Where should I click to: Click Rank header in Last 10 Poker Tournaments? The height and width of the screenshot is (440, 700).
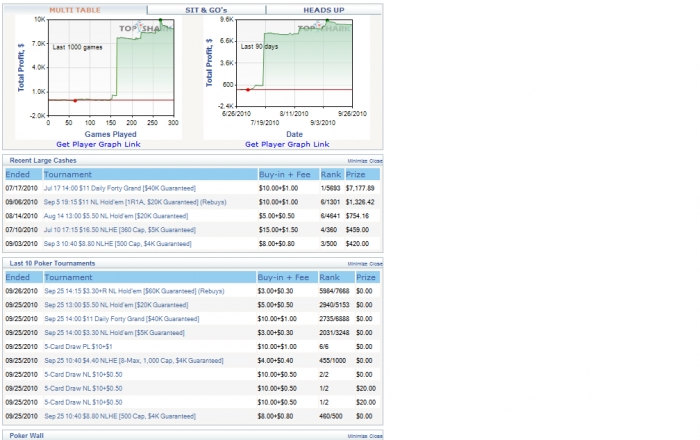(336, 277)
